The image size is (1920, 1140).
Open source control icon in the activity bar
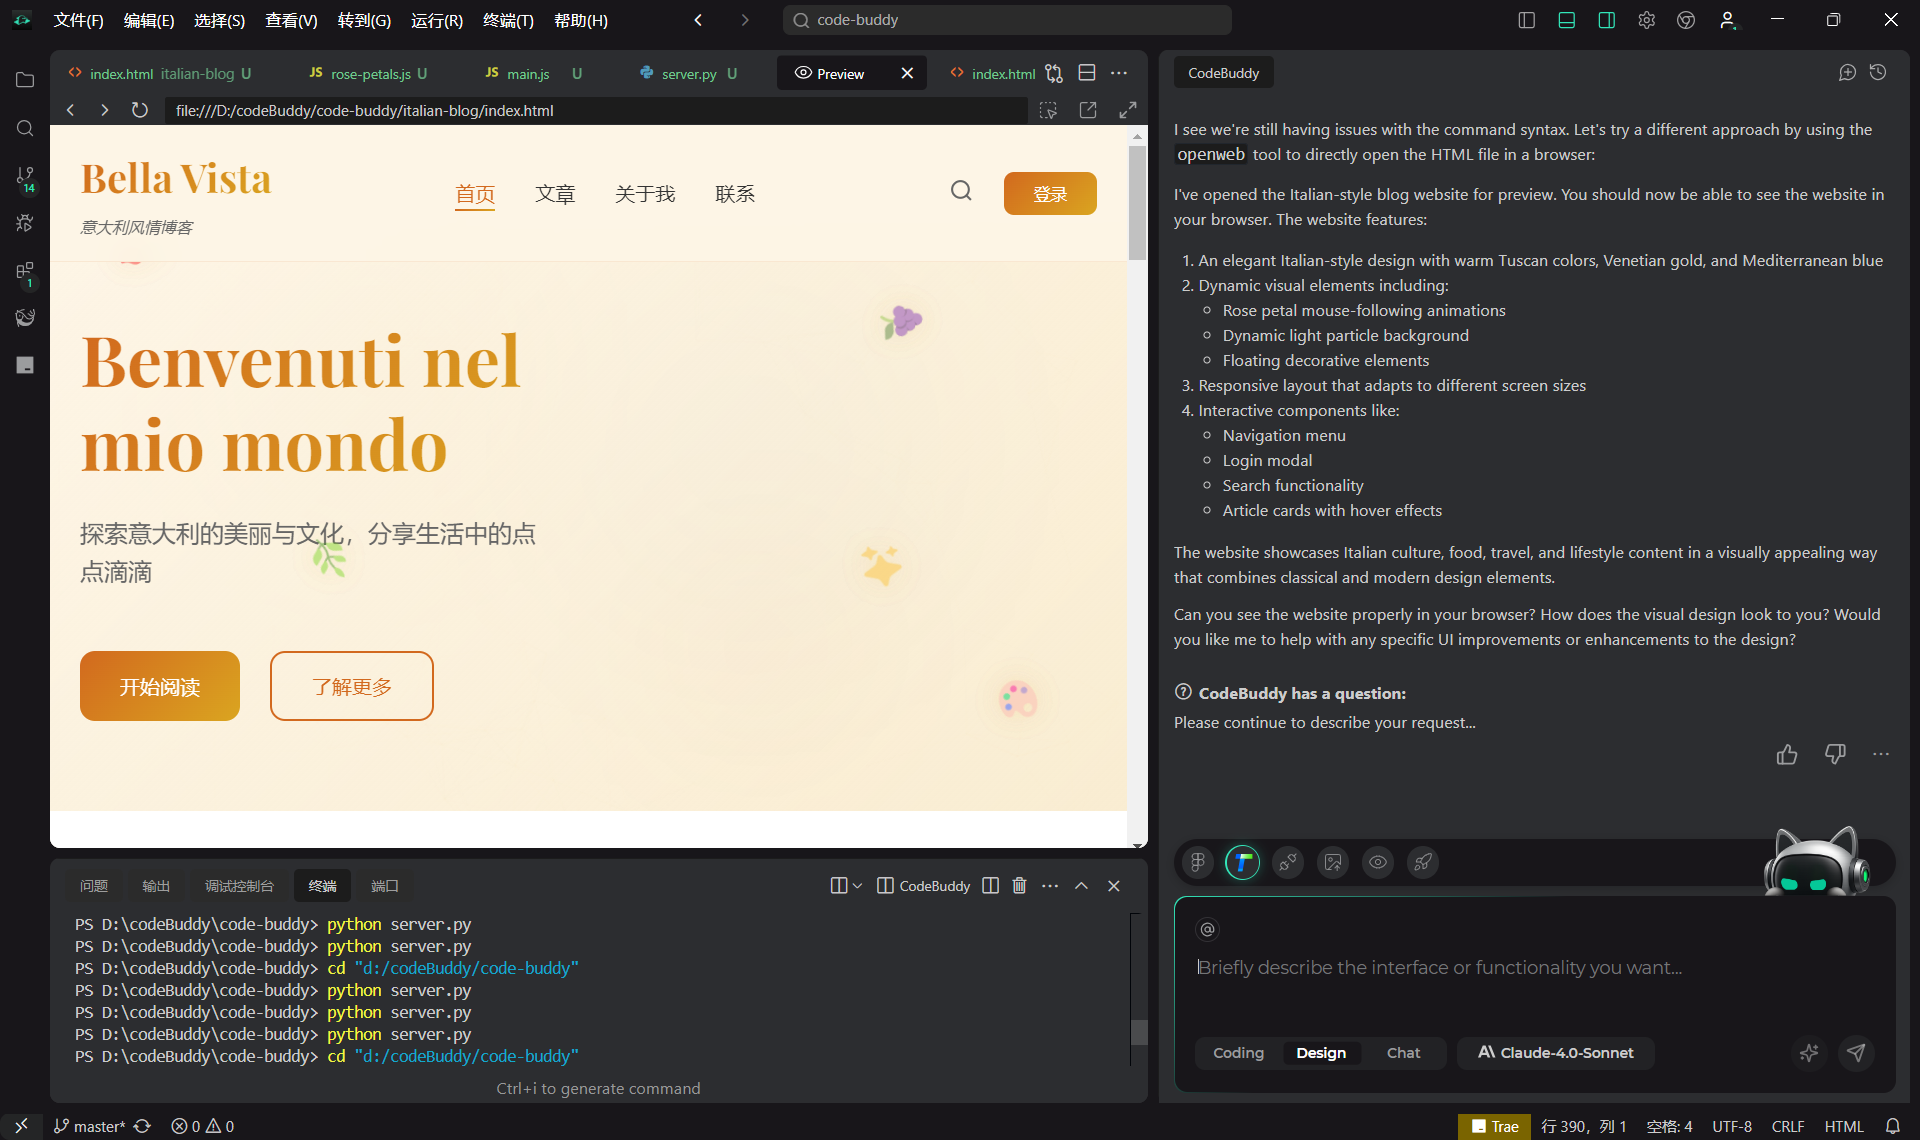(25, 177)
